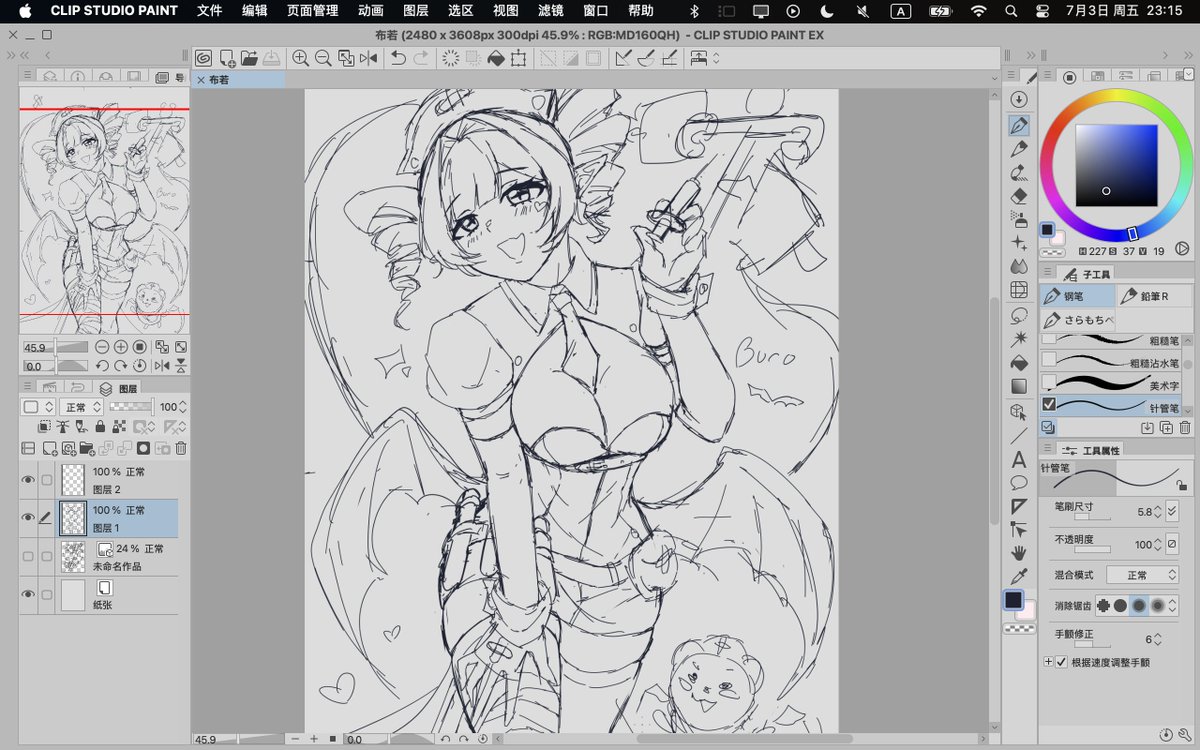Image resolution: width=1200 pixels, height=750 pixels.
Task: Uncheck the 针管笔 brush checkbox
Action: pyautogui.click(x=1048, y=405)
